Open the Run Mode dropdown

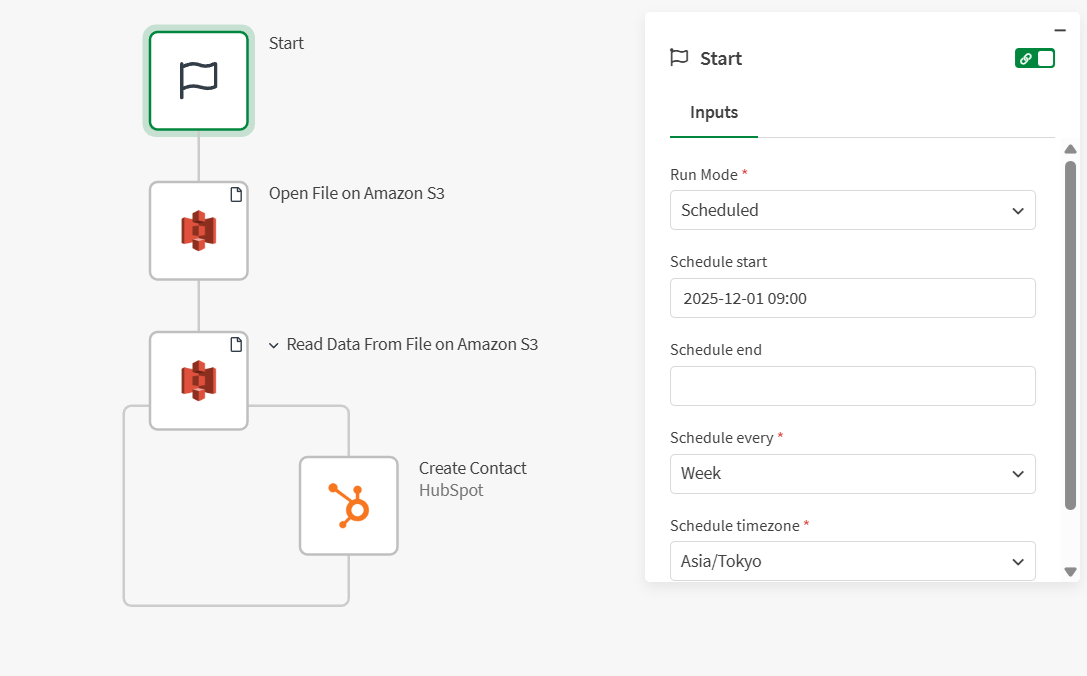(x=852, y=210)
